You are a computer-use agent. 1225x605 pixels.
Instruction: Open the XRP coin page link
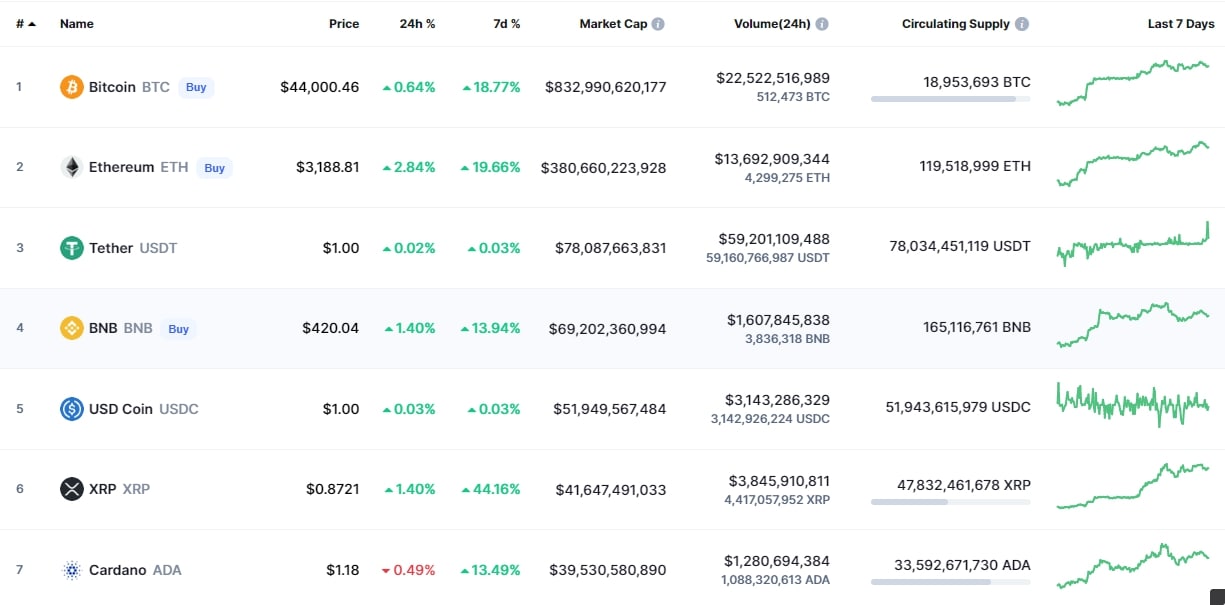(x=103, y=489)
